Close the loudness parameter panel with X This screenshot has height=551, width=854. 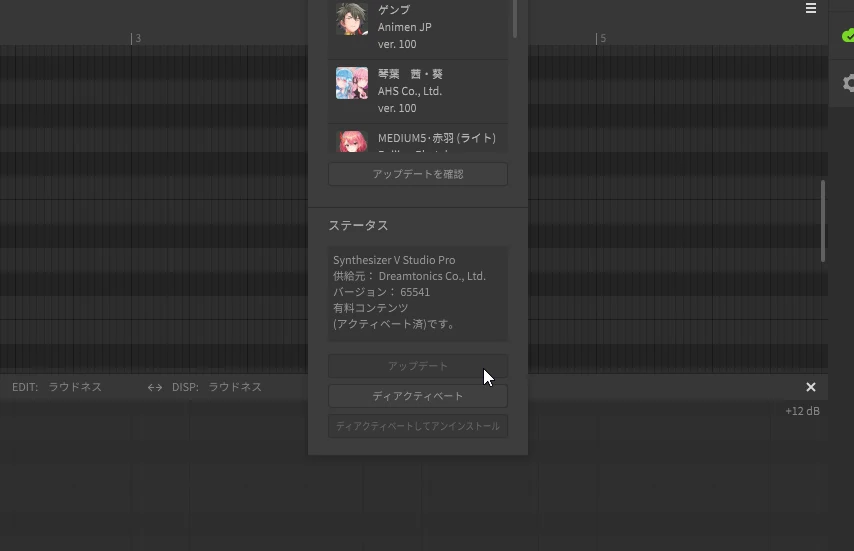pyautogui.click(x=810, y=387)
